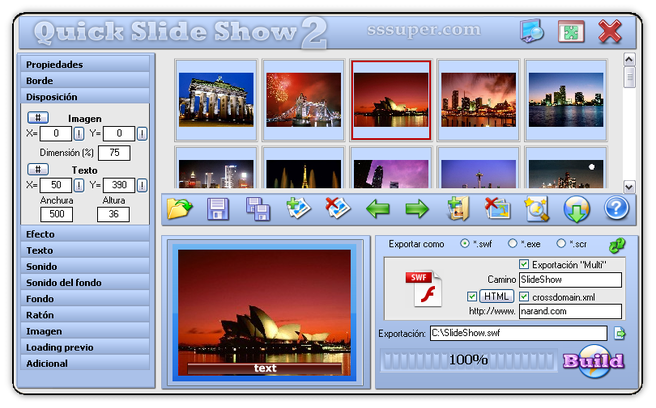Select the *.exe export radio button
Image resolution: width=656 pixels, height=408 pixels.
click(x=512, y=243)
